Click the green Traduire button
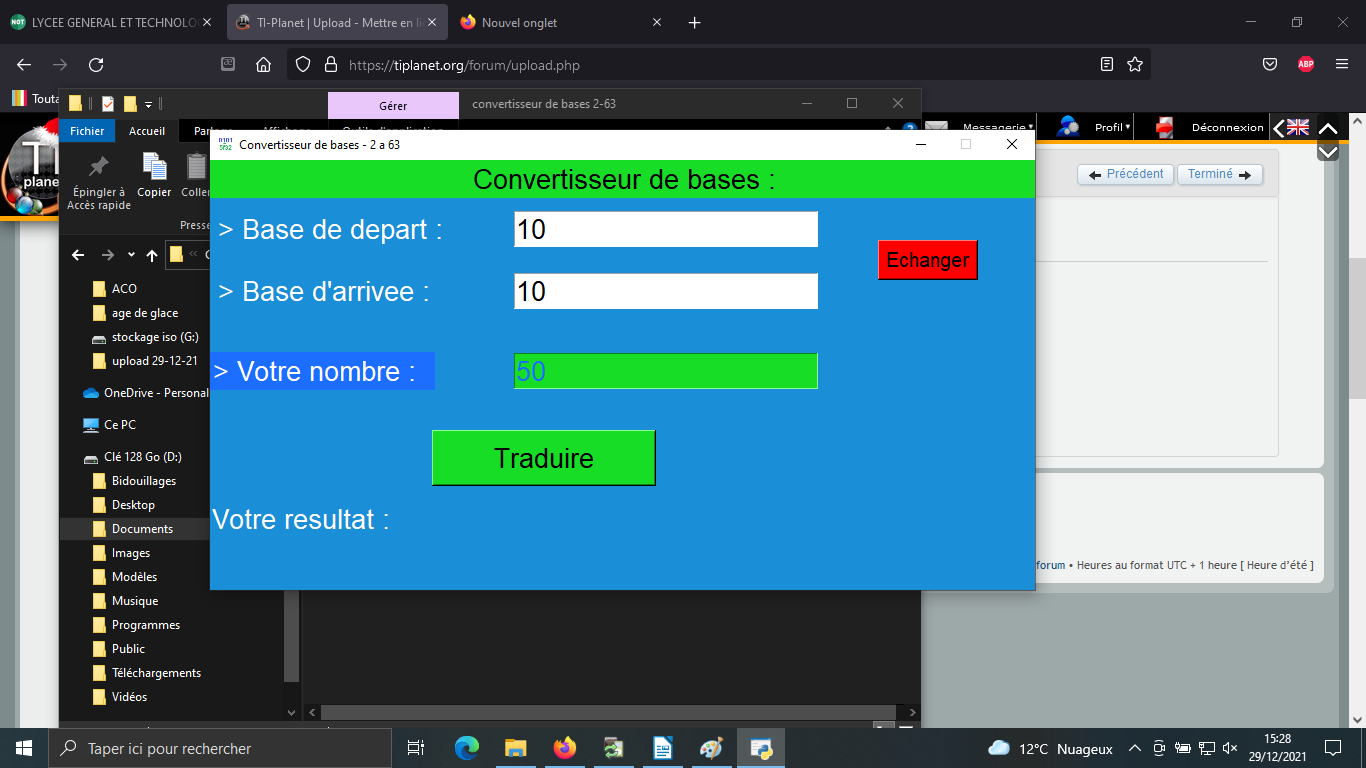This screenshot has width=1366, height=768. pyautogui.click(x=543, y=458)
